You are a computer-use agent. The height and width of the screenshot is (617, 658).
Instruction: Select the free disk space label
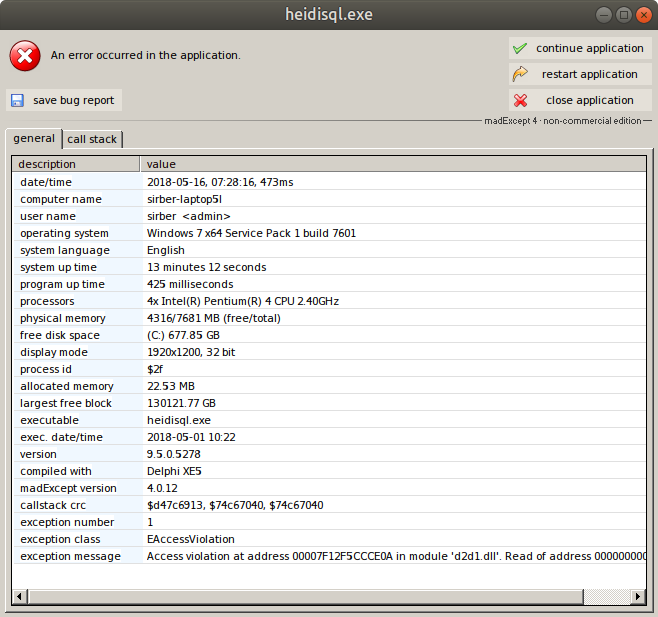tap(60, 335)
